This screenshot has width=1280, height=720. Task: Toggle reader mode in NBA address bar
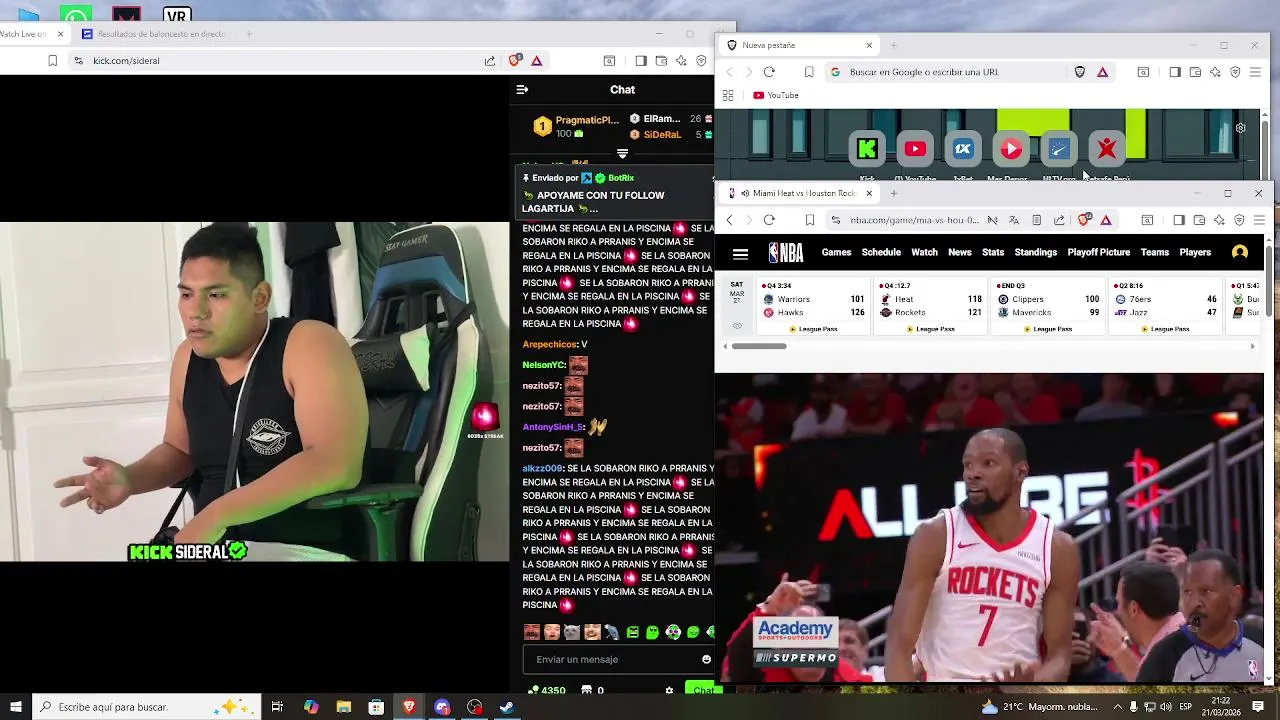pos(1036,220)
